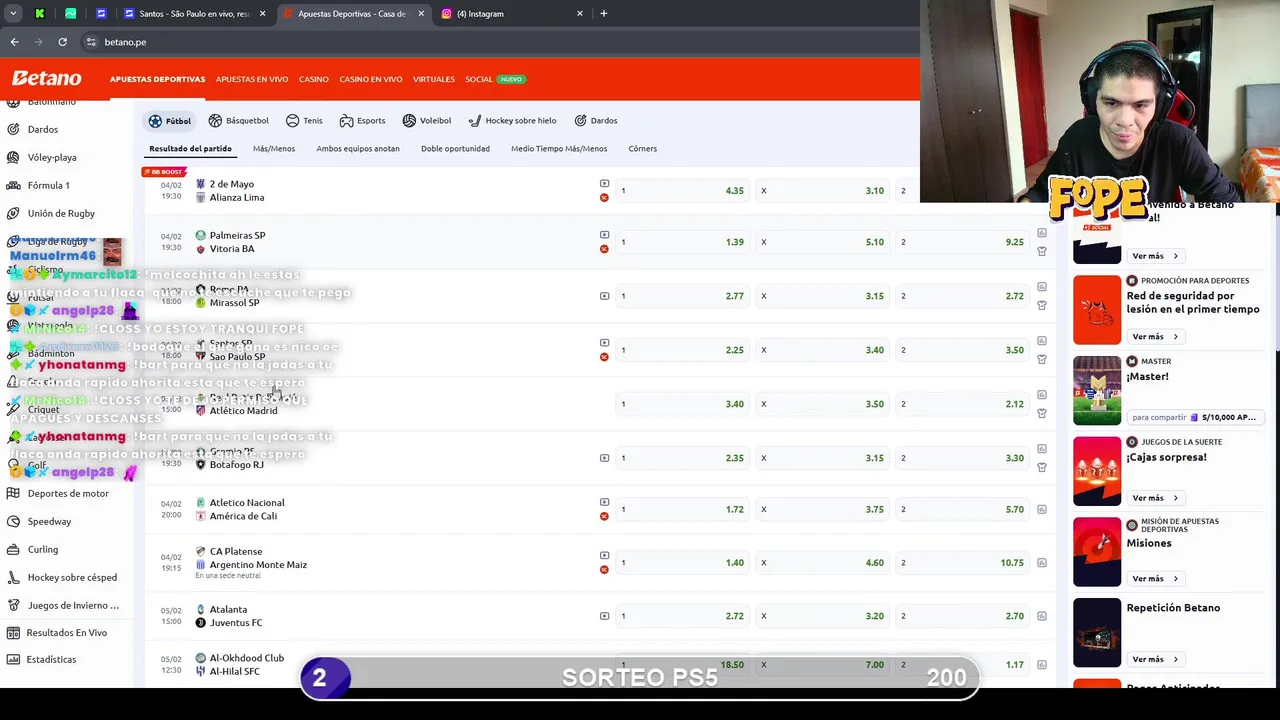Open Red de seguridad promo thumbnail
This screenshot has height=720, width=1280.
coord(1097,309)
